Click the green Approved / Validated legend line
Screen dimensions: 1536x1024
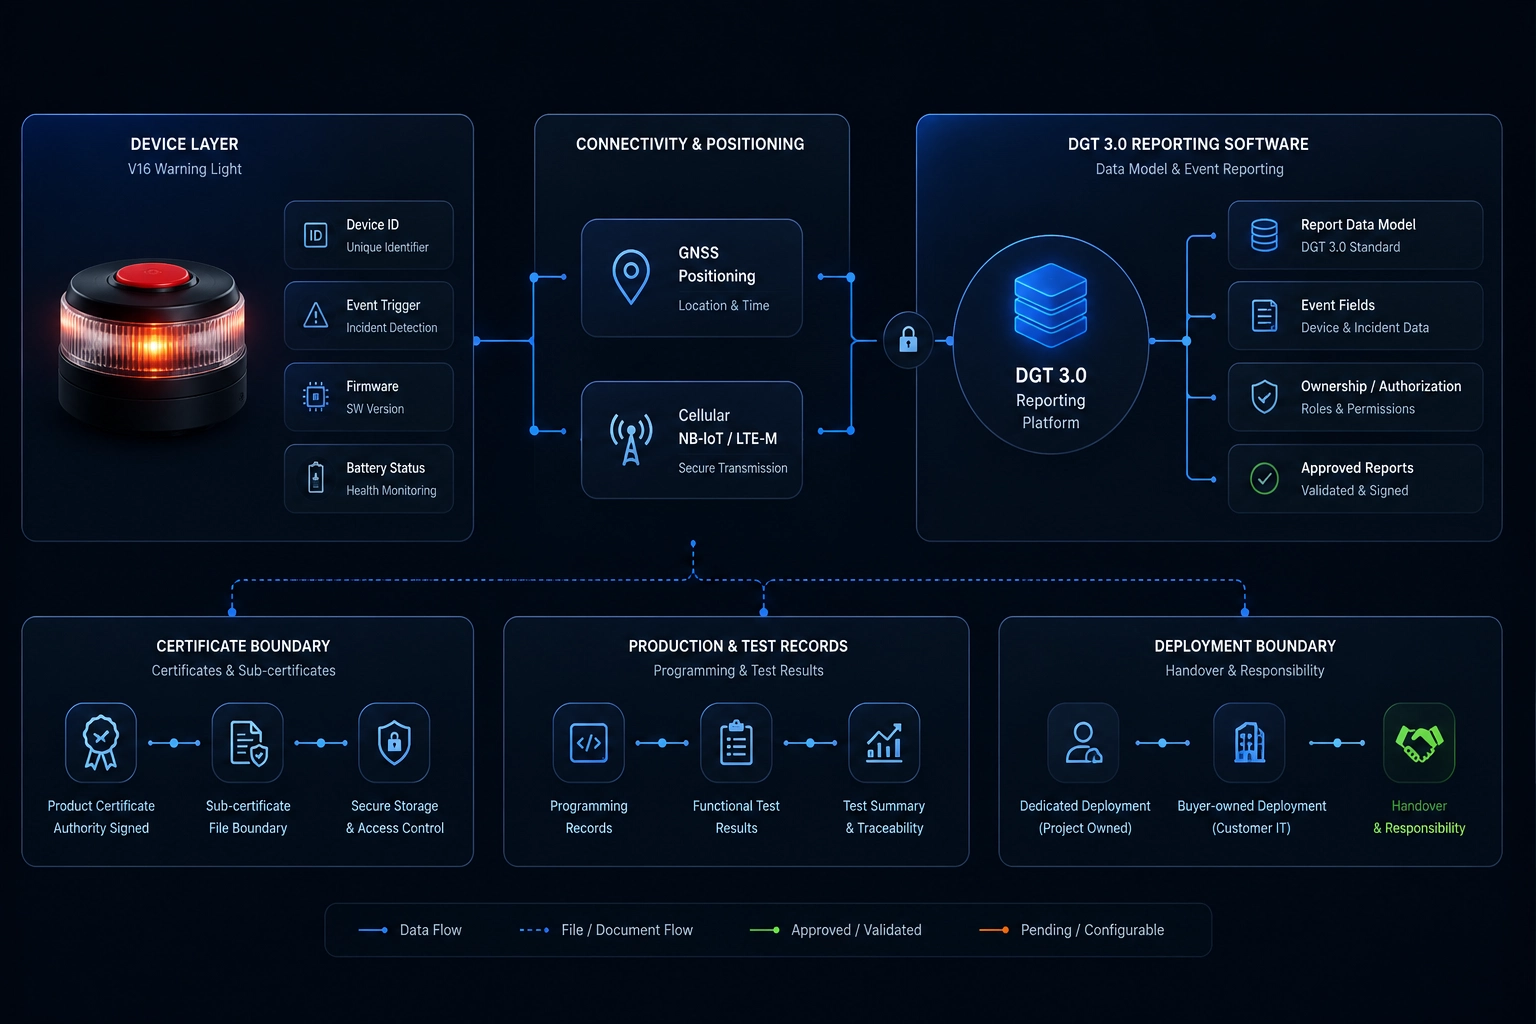pyautogui.click(x=765, y=930)
